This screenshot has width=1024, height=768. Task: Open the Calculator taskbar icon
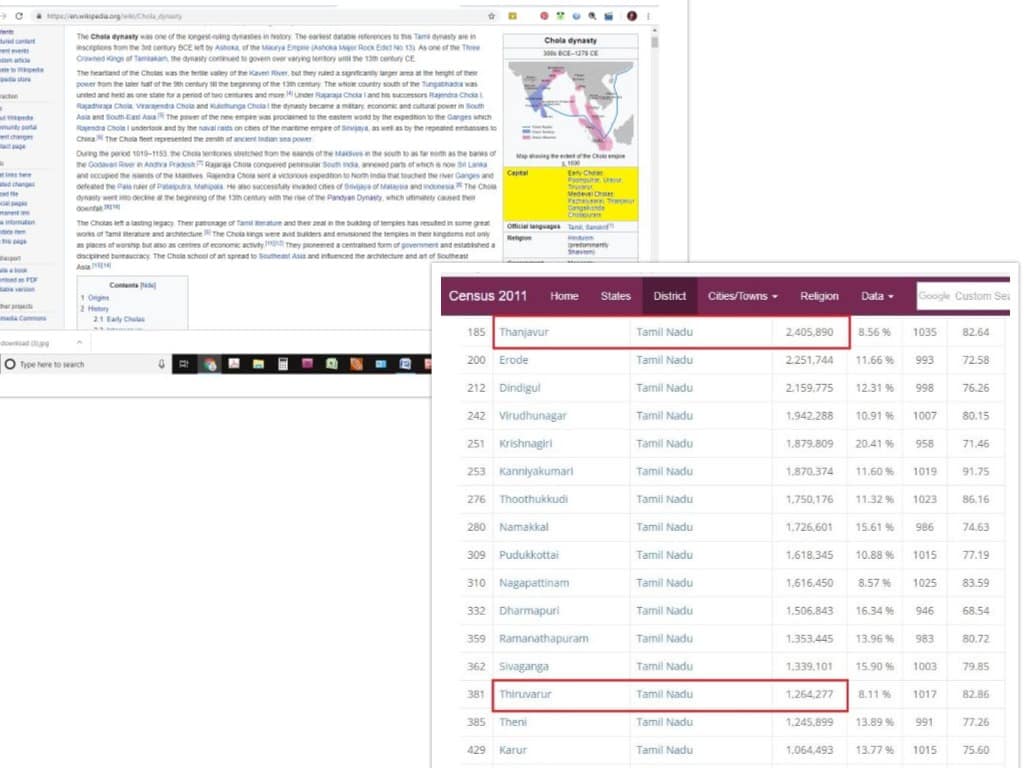283,364
